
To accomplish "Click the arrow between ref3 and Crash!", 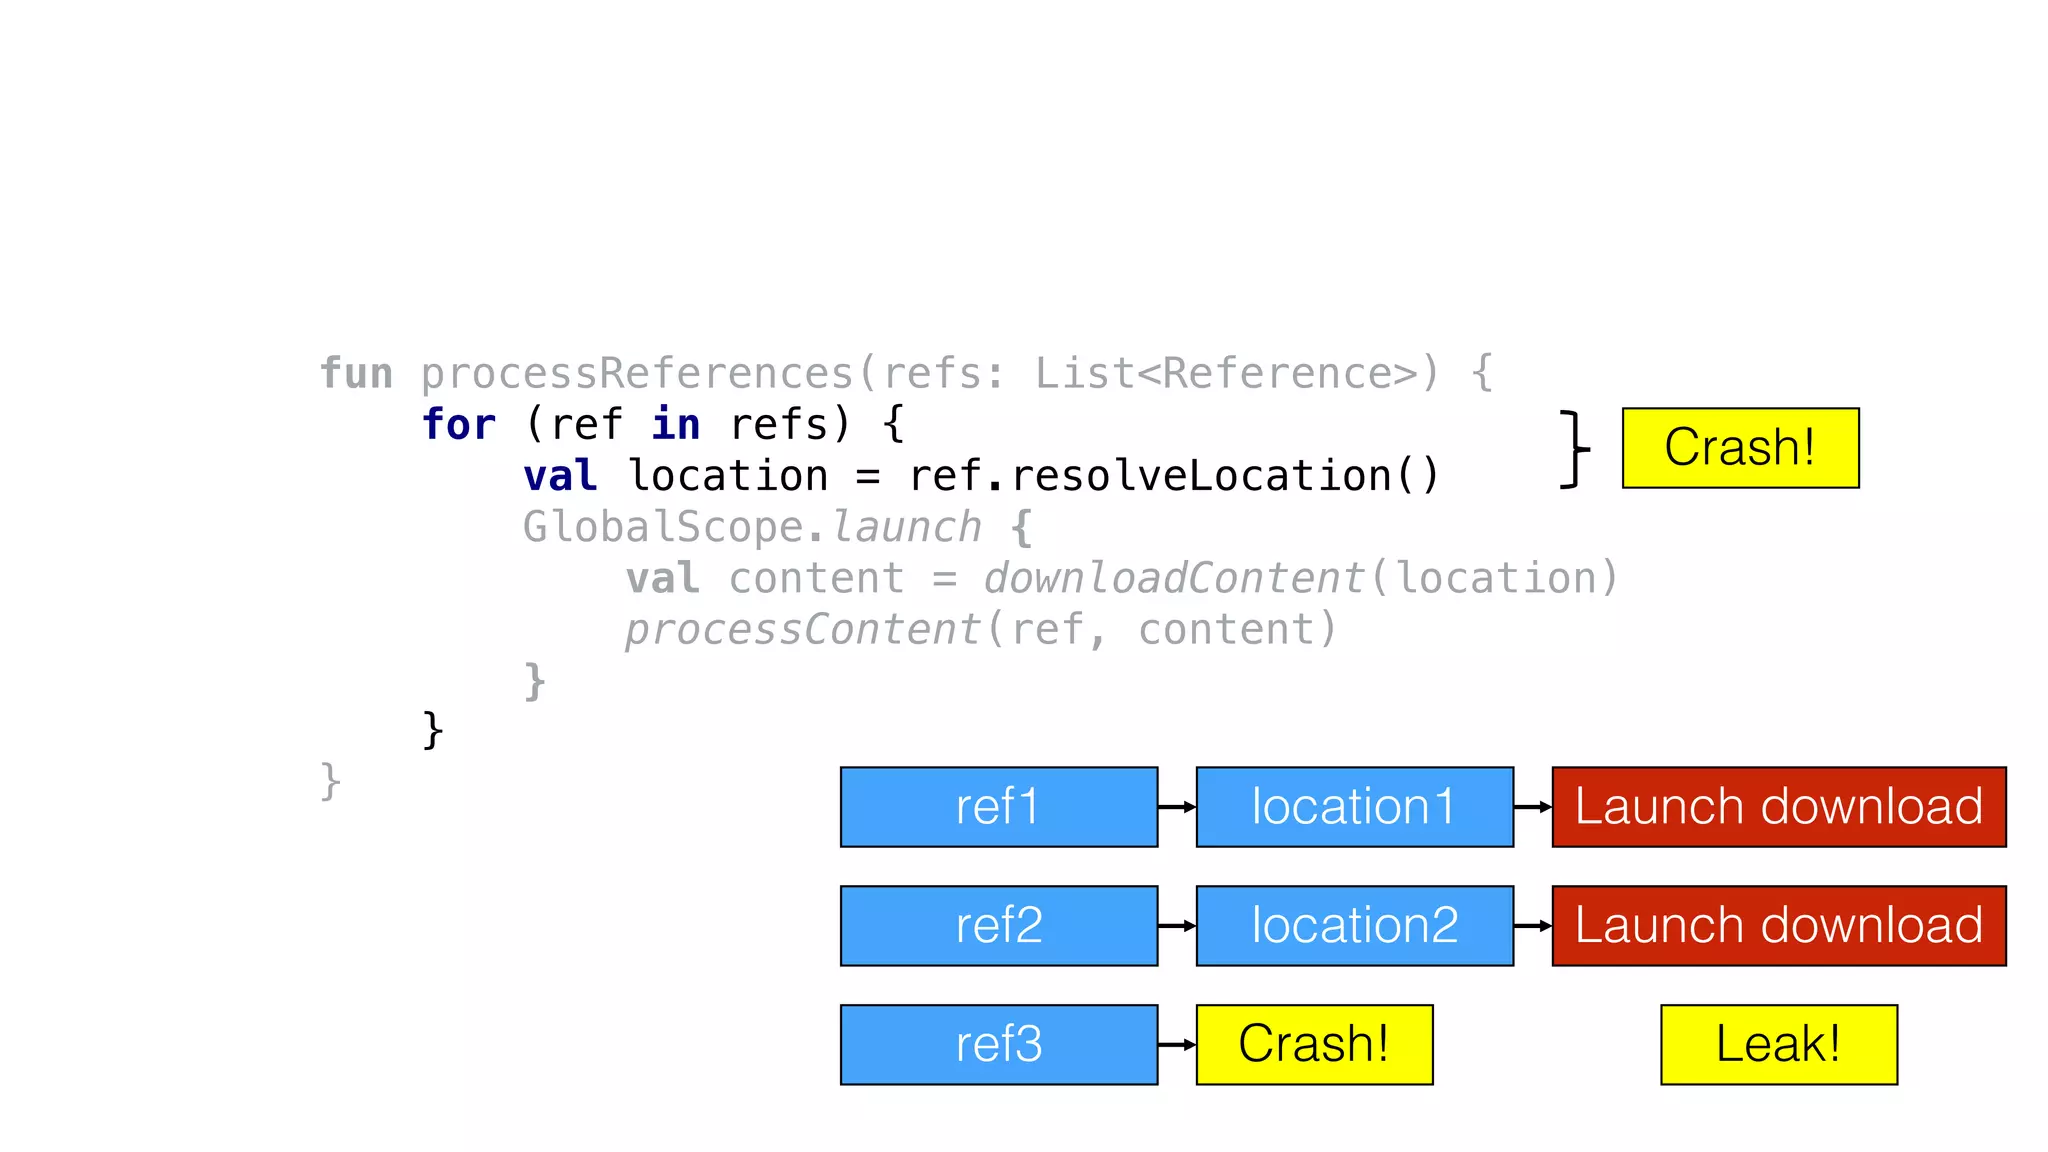I will [1177, 1045].
